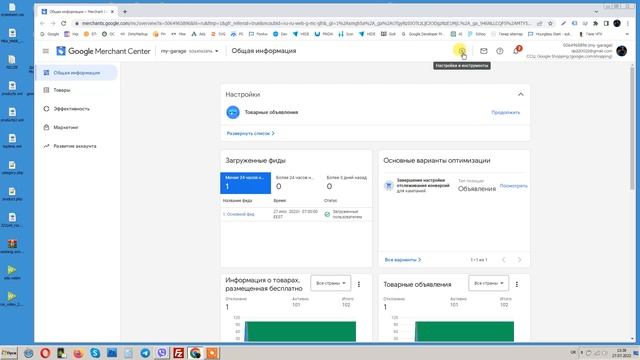This screenshot has width=640, height=360.
Task: Open the hamburger main menu
Action: pos(46,51)
